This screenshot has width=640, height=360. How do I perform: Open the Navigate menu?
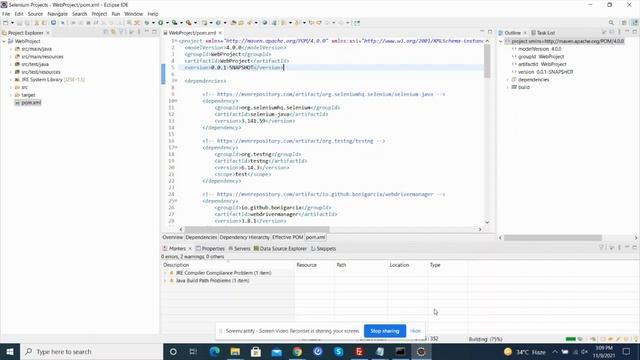point(57,14)
